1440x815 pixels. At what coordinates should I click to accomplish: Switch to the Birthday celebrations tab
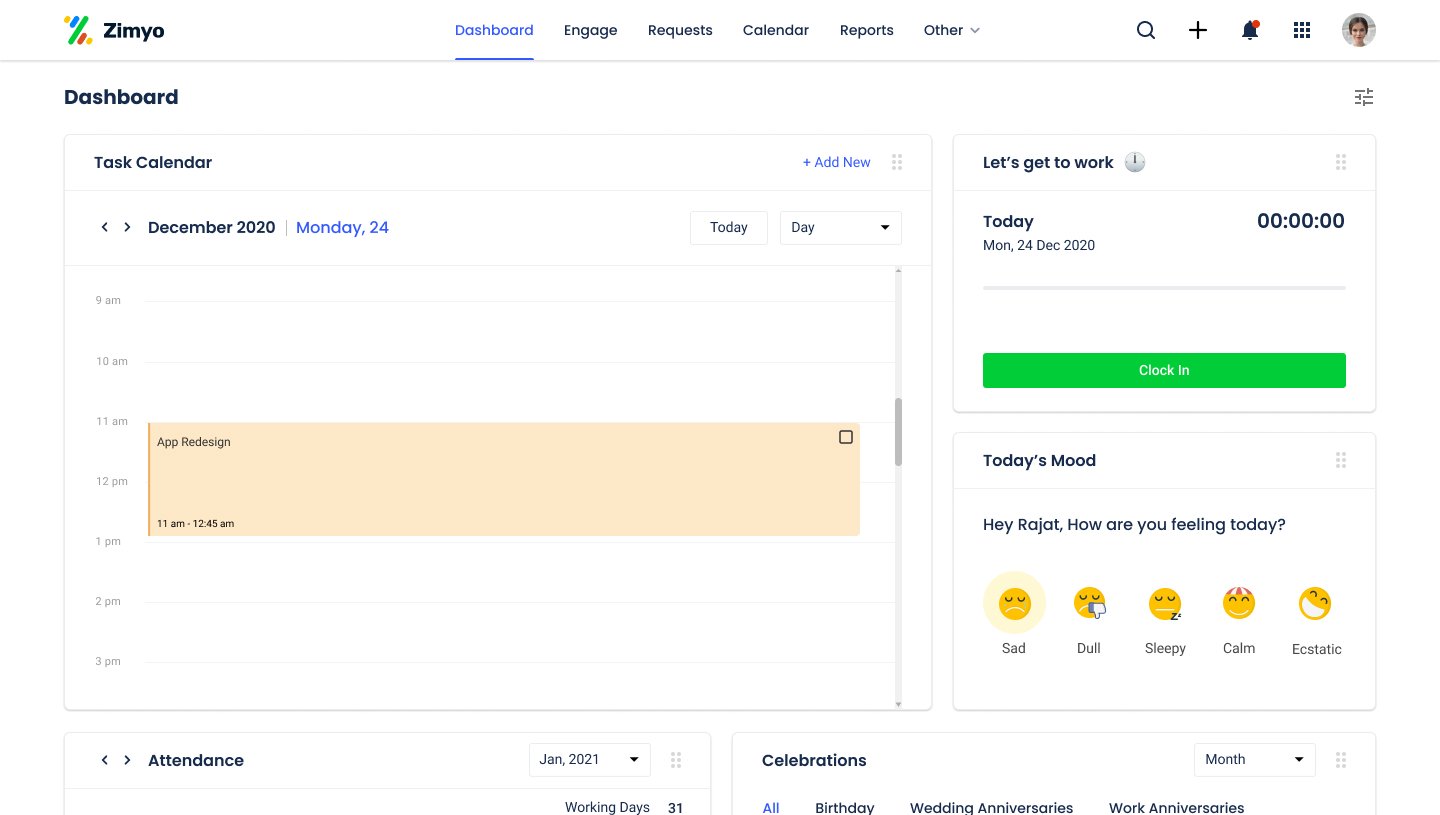click(844, 807)
